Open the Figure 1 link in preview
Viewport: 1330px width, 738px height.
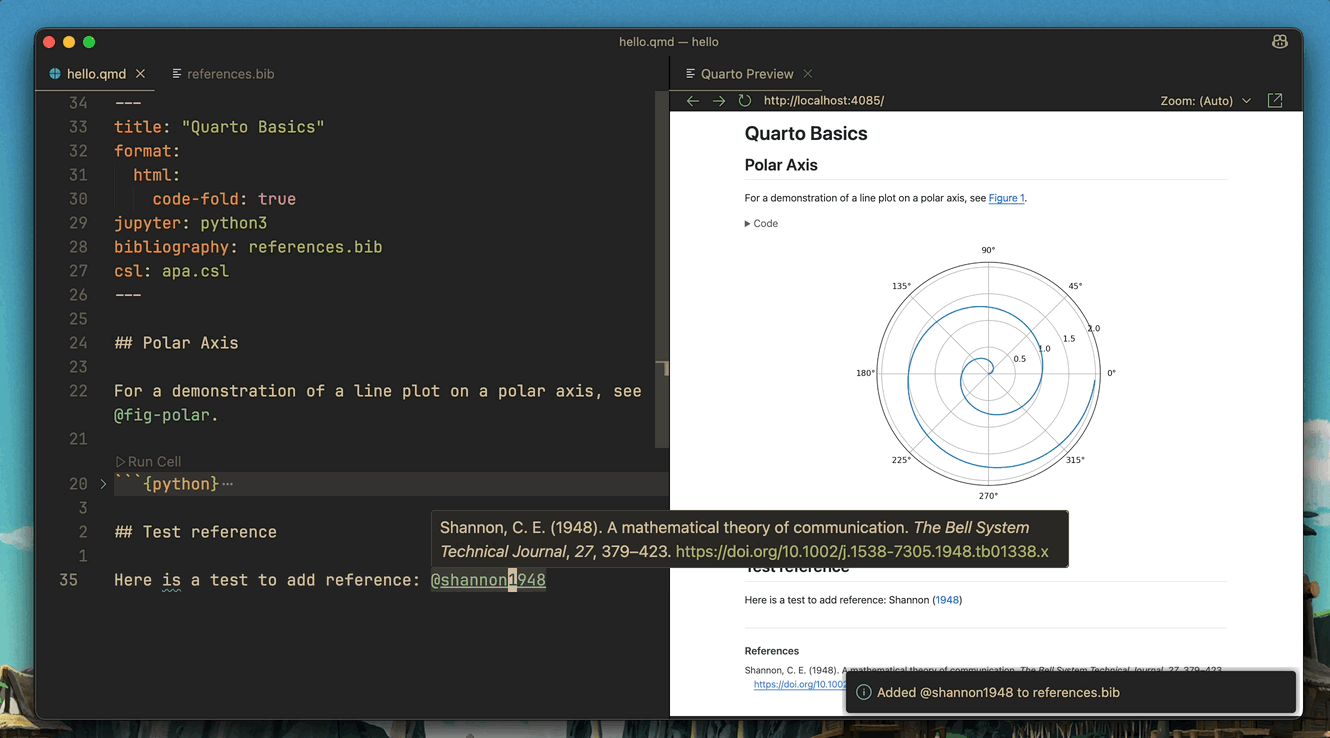click(1006, 198)
